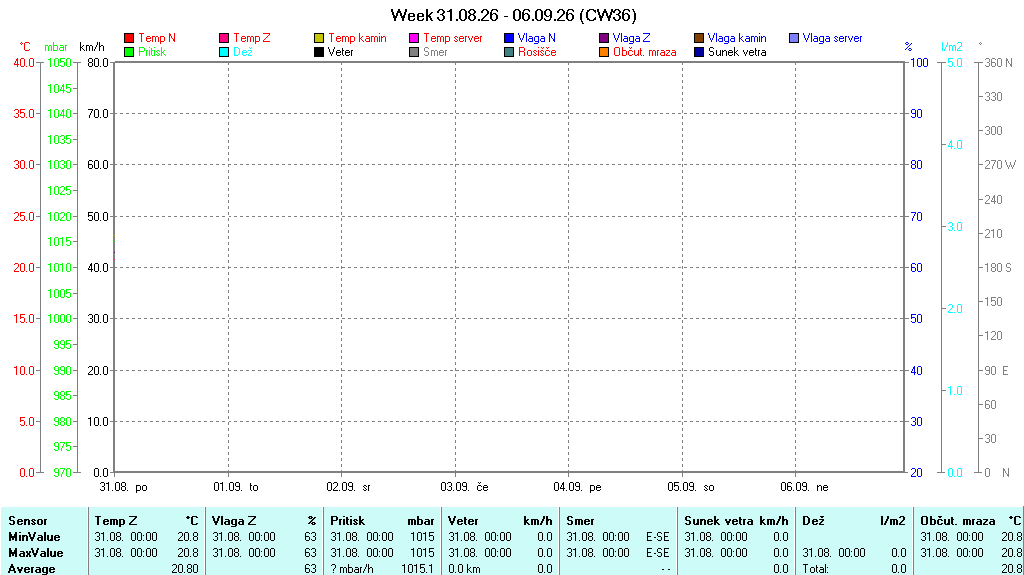Click the E-SE MinValue wind direction
The height and width of the screenshot is (575, 1024).
(x=658, y=536)
